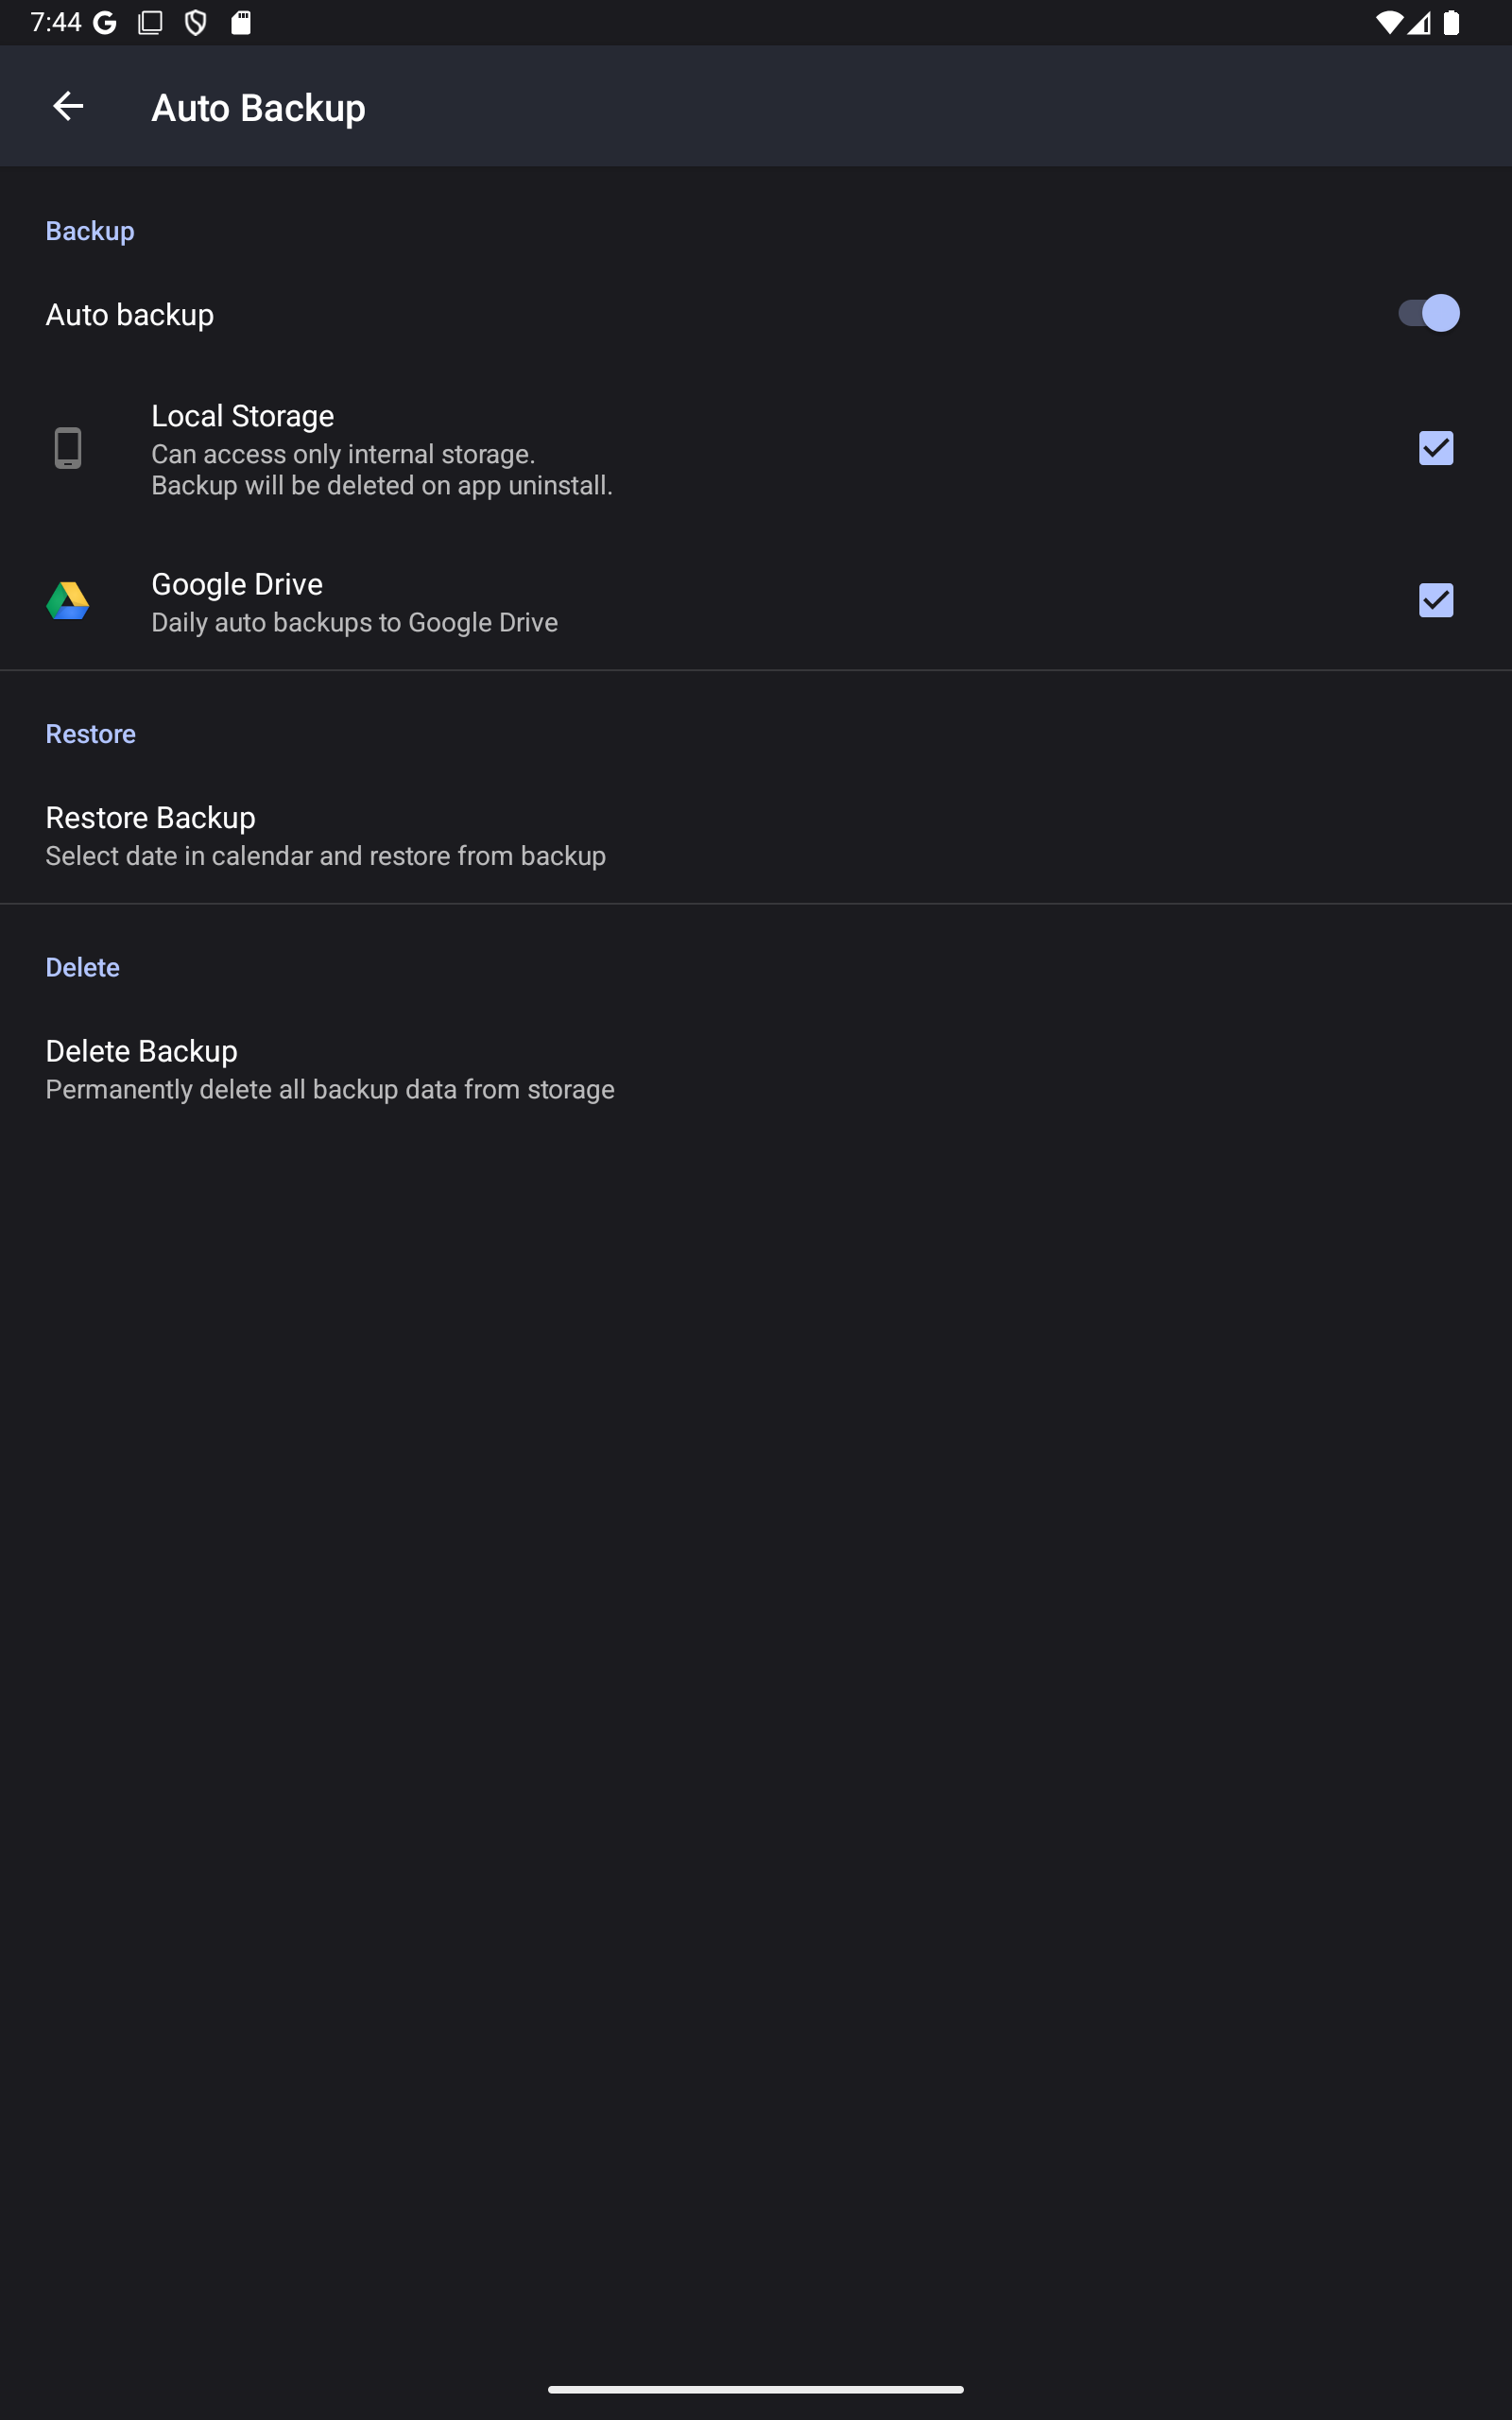Tap the phone icon beside Local Storage
Screen dimensions: 1512x2420
pos(68,448)
